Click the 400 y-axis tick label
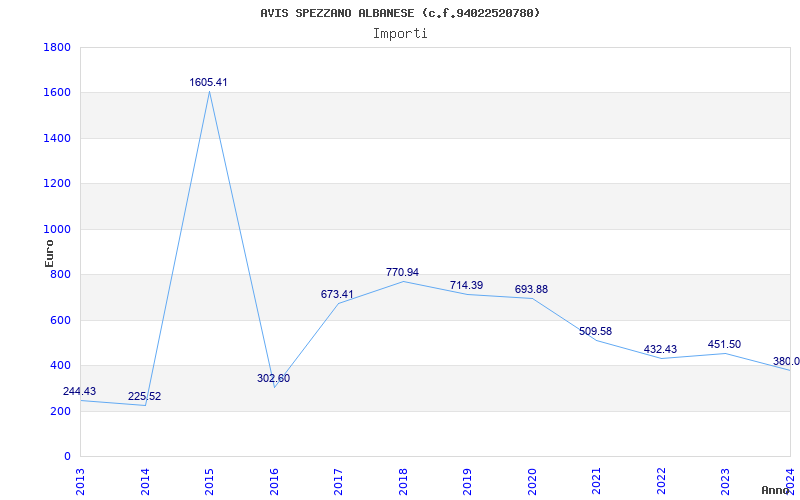This screenshot has width=800, height=500. (x=60, y=366)
